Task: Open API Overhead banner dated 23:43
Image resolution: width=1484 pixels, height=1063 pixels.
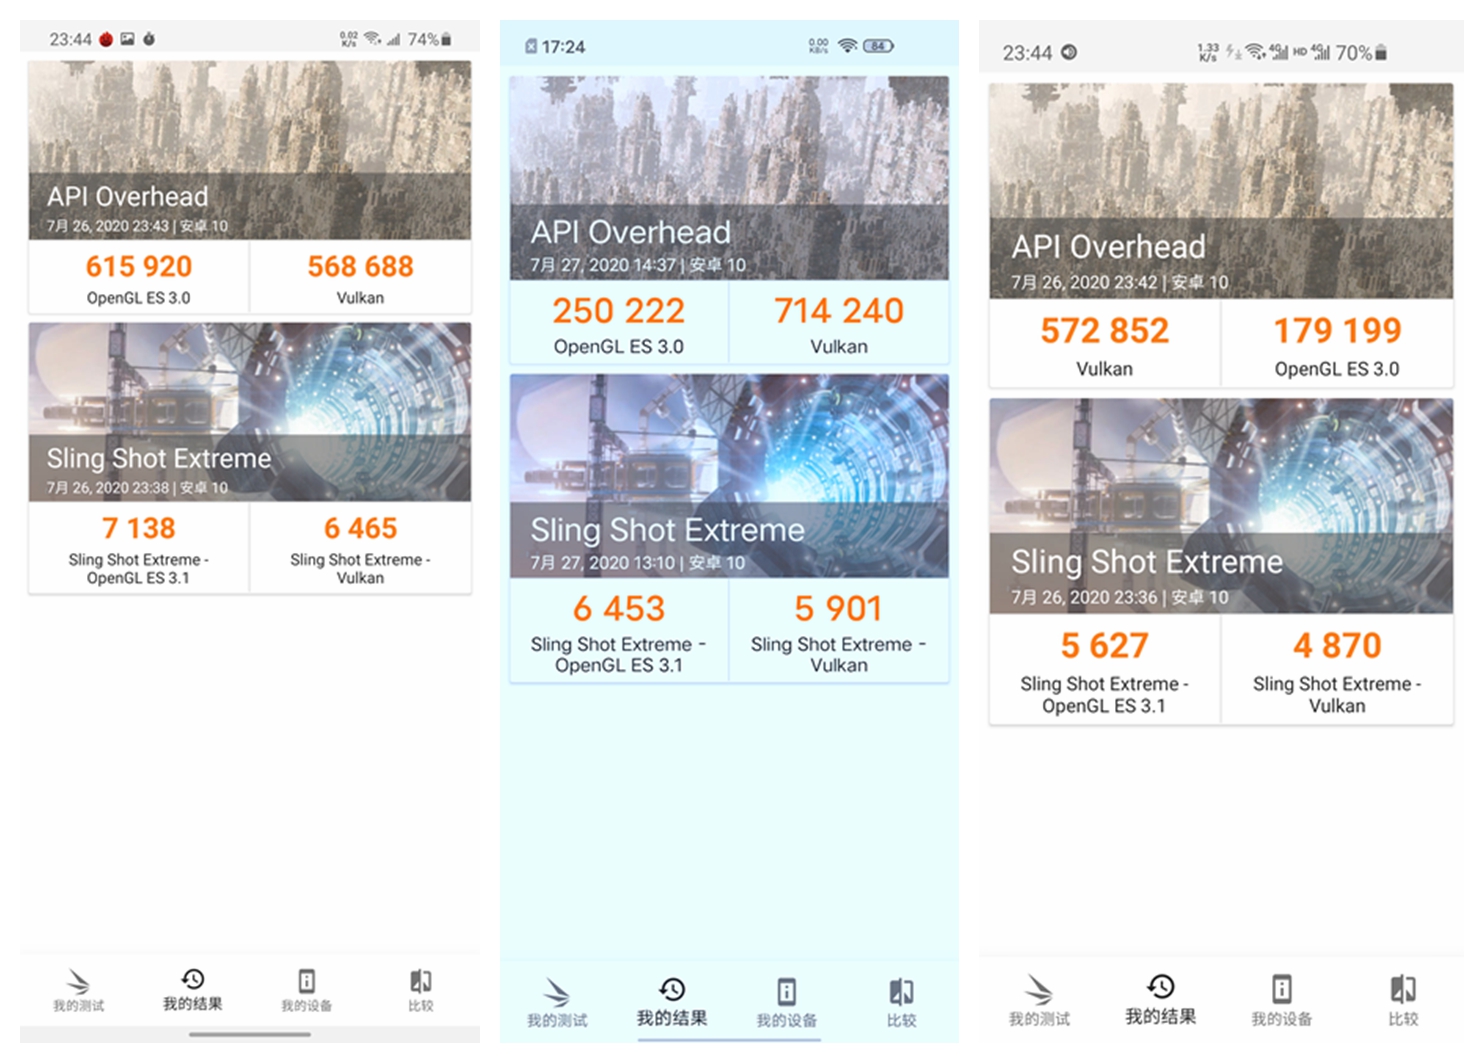Action: pos(250,150)
